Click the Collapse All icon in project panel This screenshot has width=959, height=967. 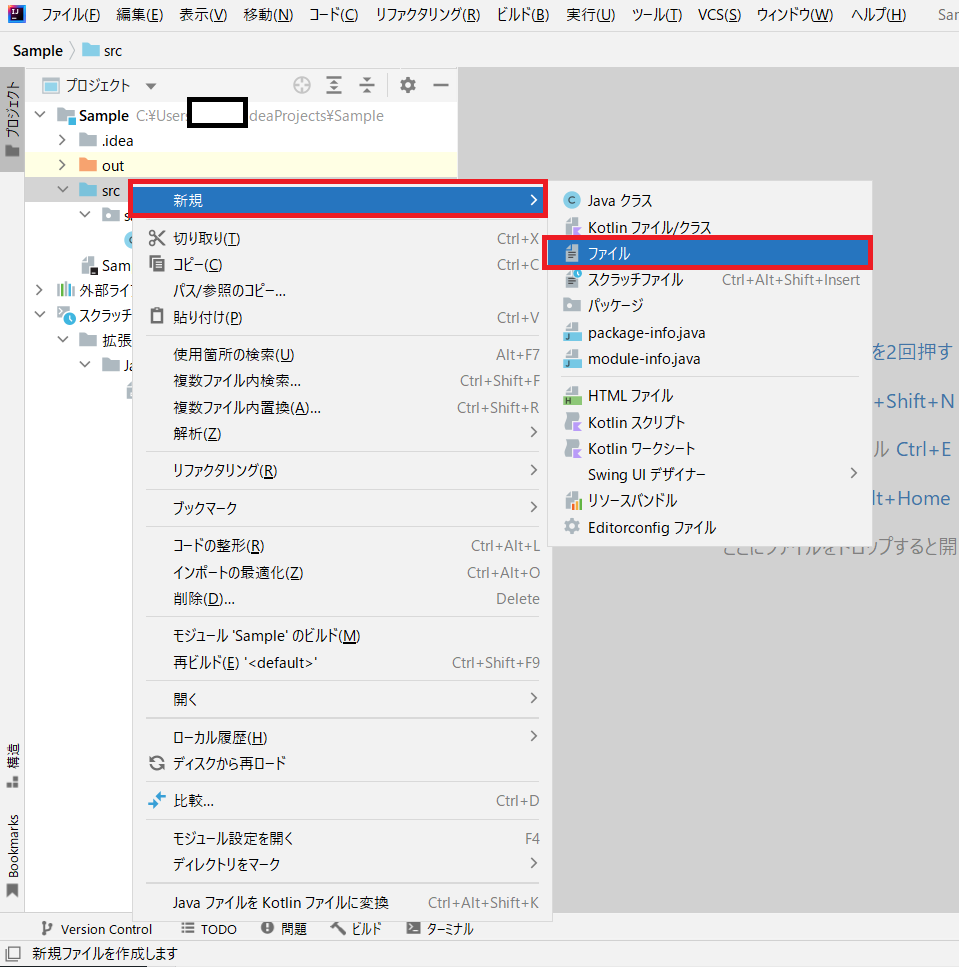pyautogui.click(x=367, y=85)
